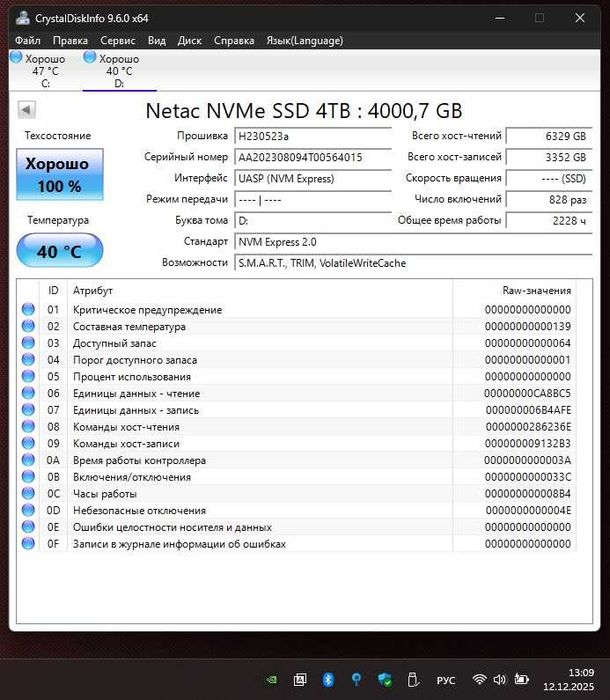Click the power on count 828 раз
The width and height of the screenshot is (610, 700).
(x=549, y=200)
